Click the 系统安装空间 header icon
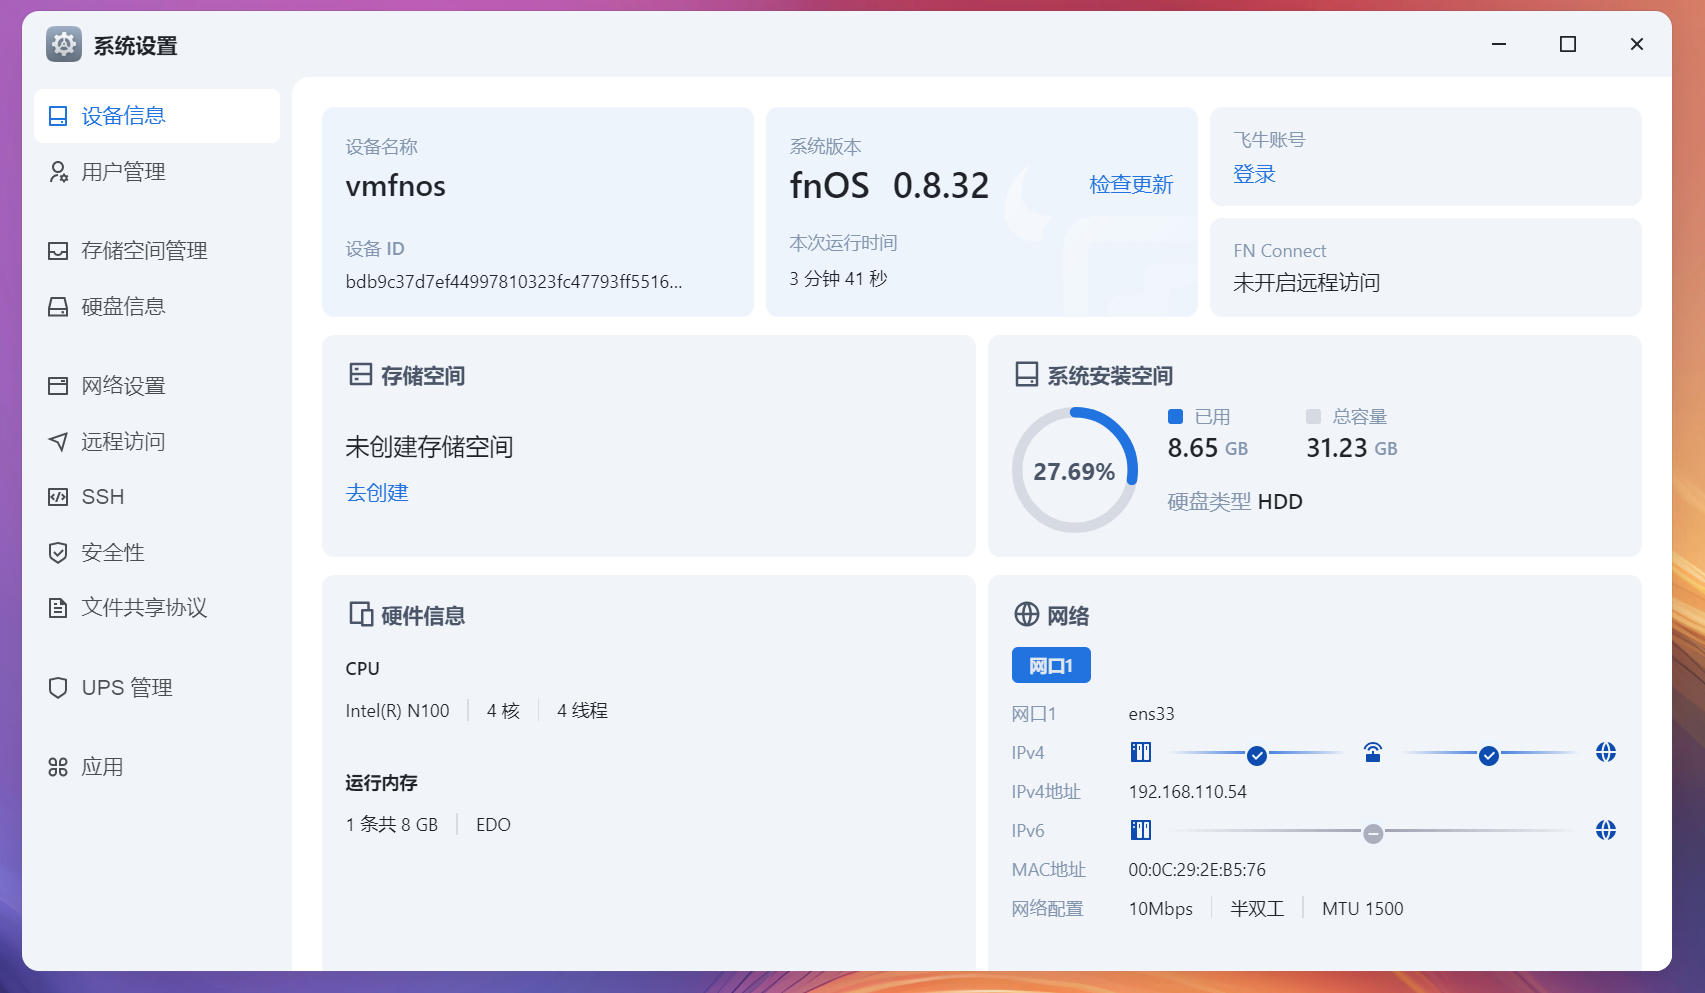1705x993 pixels. (1026, 375)
